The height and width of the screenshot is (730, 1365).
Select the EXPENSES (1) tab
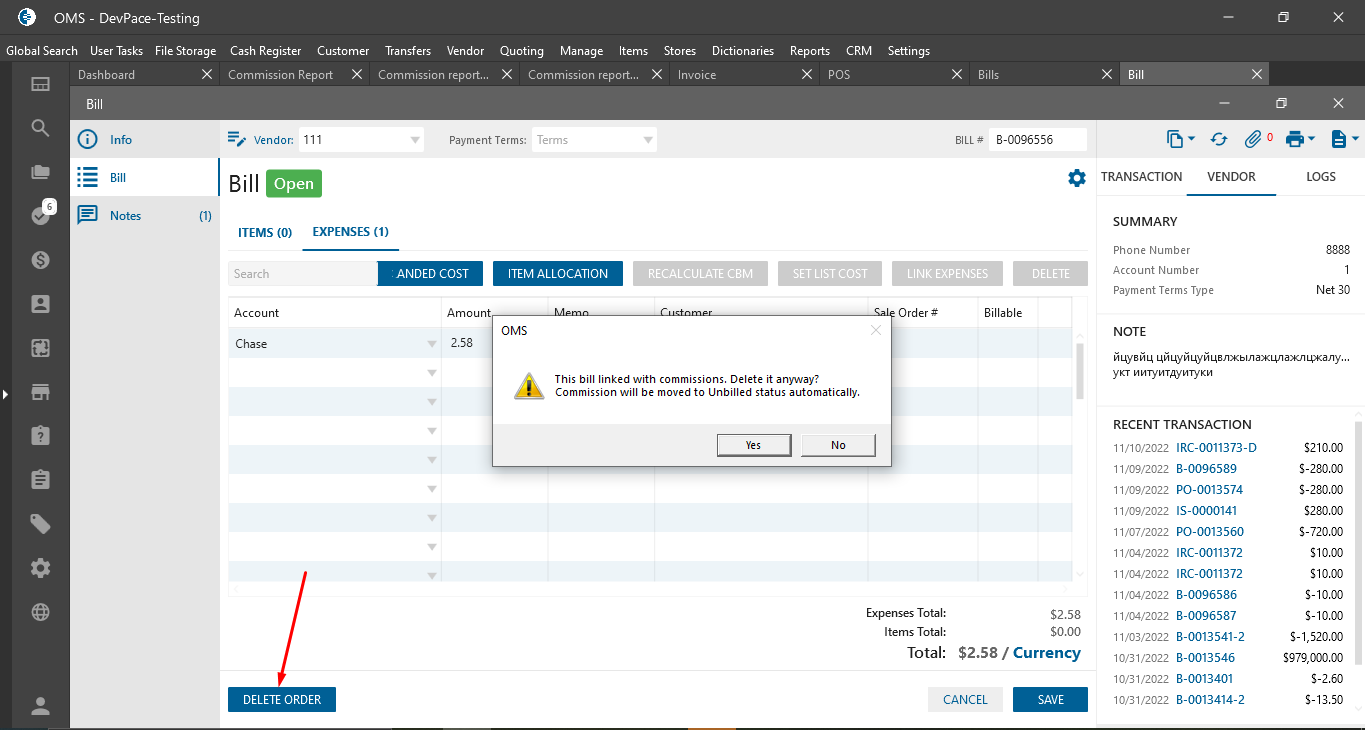coord(350,232)
